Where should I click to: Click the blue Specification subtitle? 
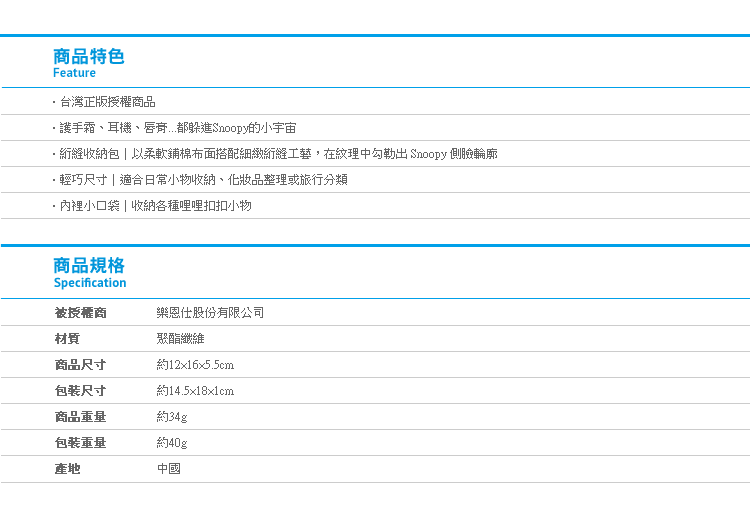(x=90, y=283)
